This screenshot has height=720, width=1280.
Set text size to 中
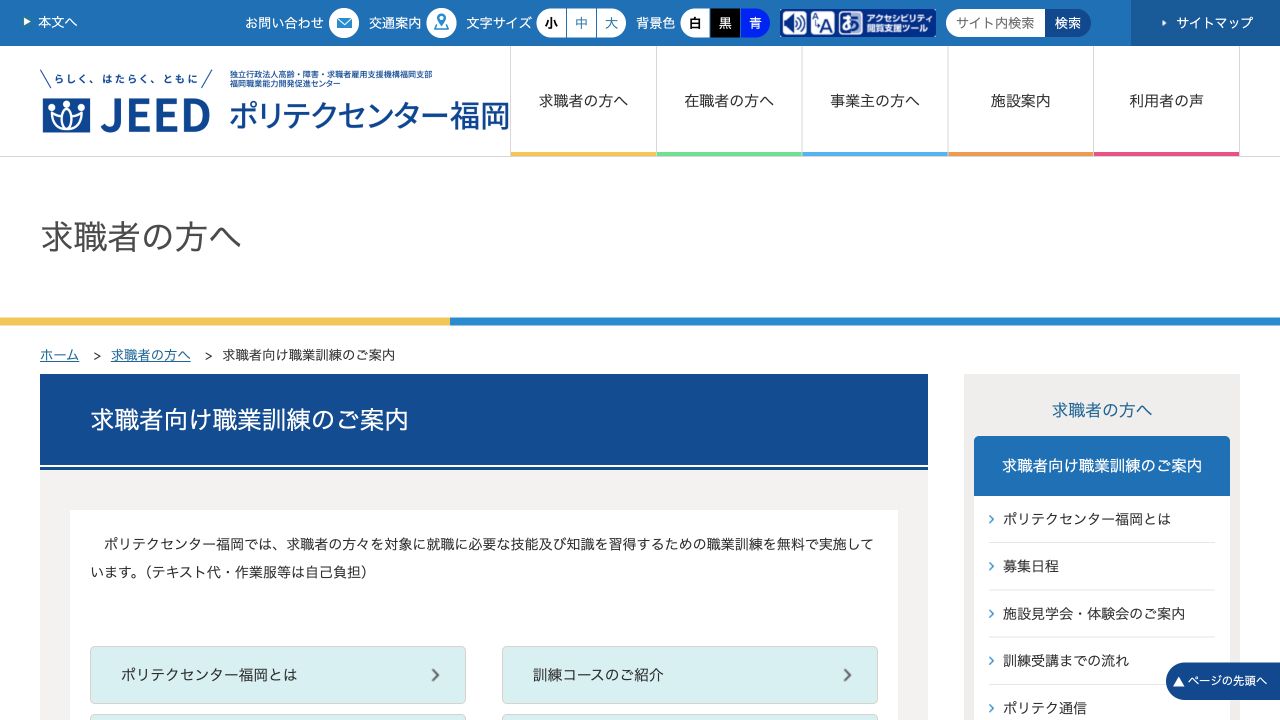tap(581, 23)
